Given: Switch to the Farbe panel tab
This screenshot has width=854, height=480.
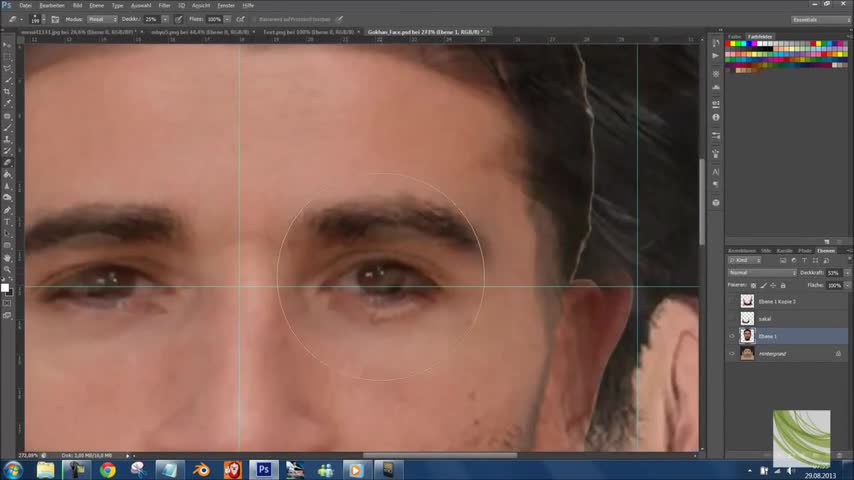Looking at the screenshot, I should tap(735, 37).
